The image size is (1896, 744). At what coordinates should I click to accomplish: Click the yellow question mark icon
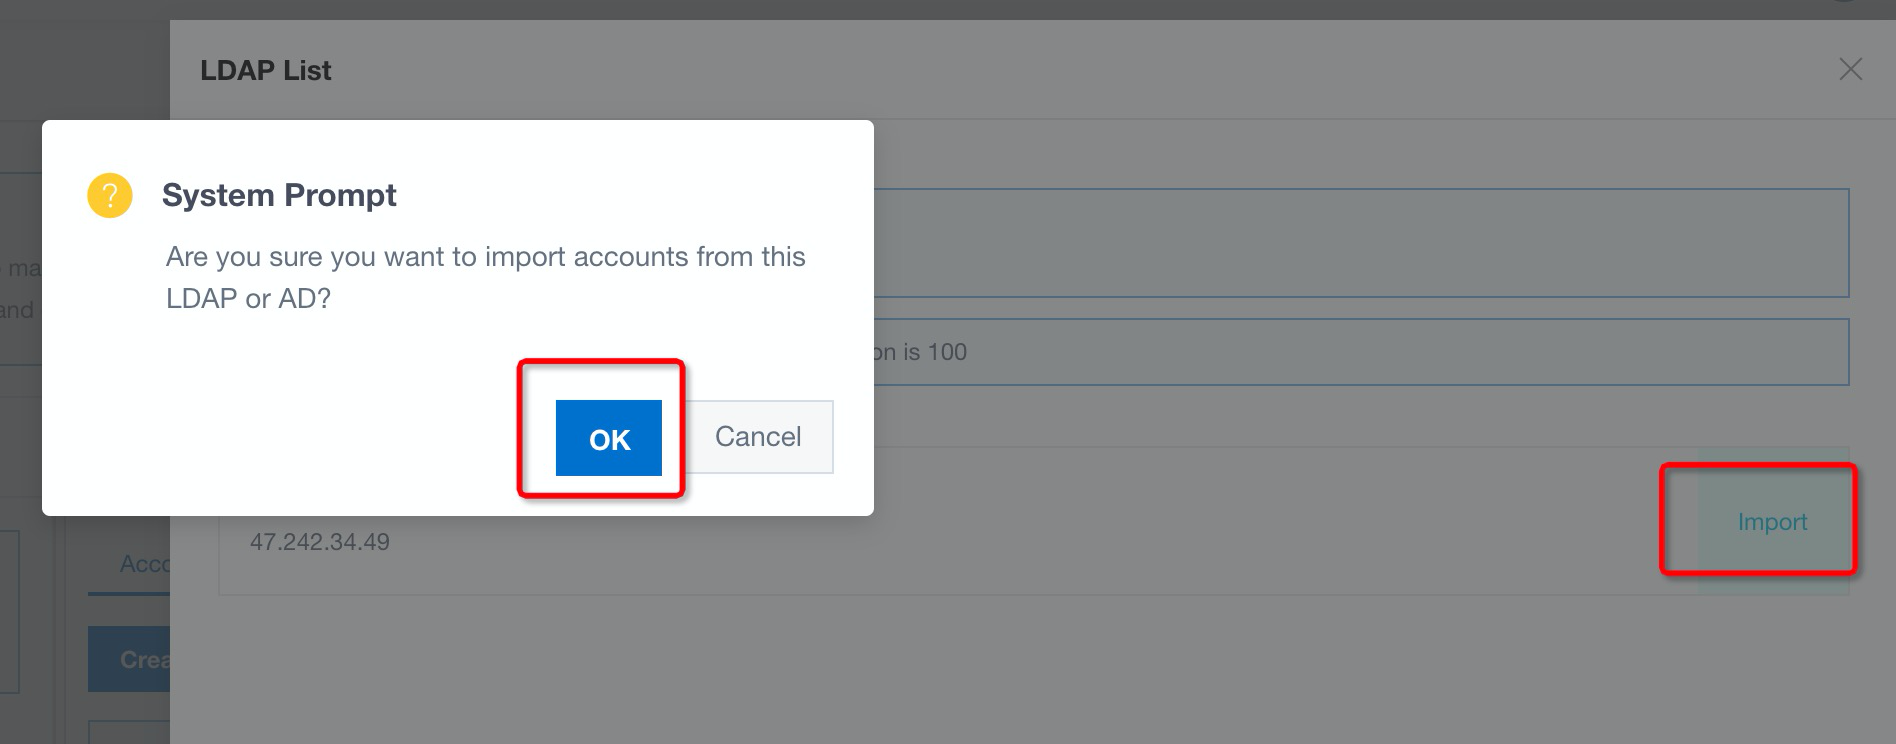click(x=110, y=195)
